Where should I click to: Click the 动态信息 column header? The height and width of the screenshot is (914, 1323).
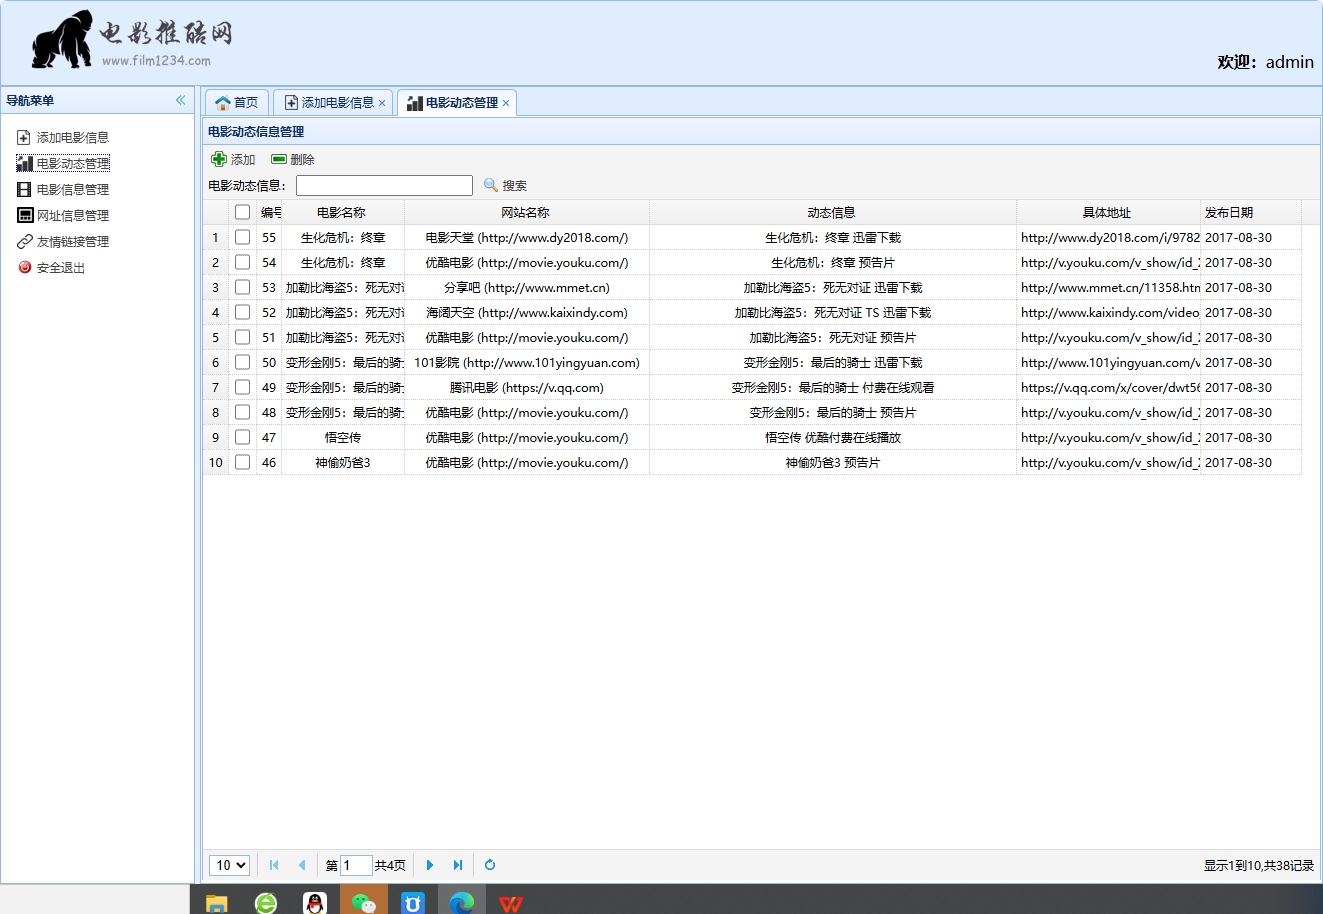click(832, 213)
